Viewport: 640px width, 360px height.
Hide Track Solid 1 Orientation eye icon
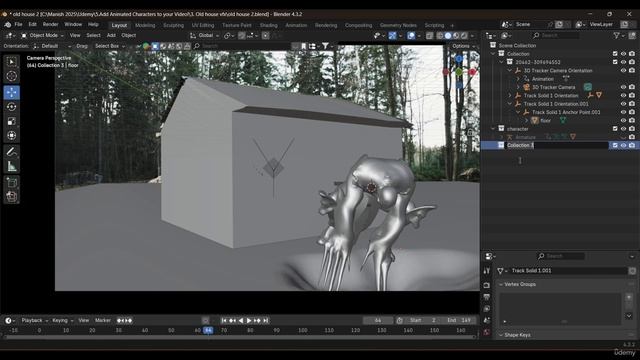[623, 96]
